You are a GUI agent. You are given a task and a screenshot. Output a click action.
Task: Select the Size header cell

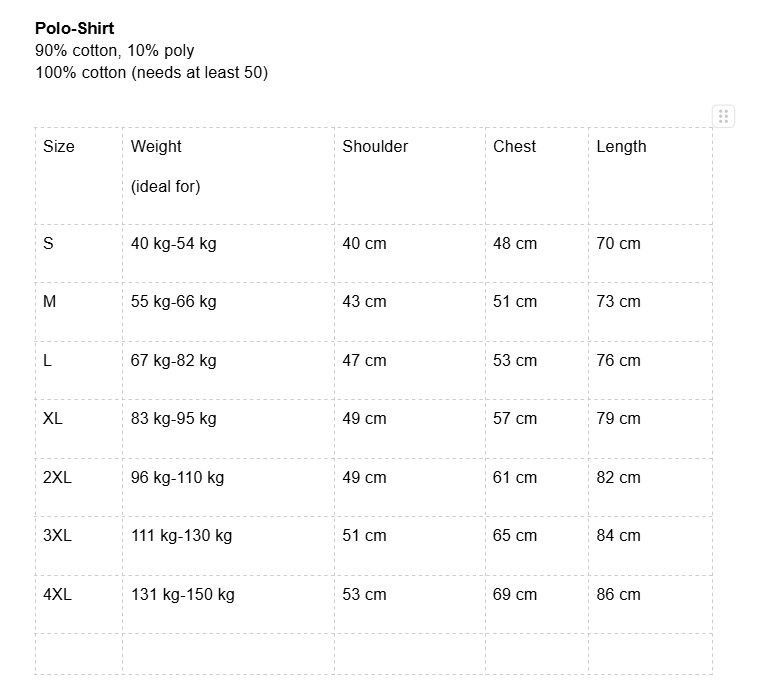(x=79, y=176)
